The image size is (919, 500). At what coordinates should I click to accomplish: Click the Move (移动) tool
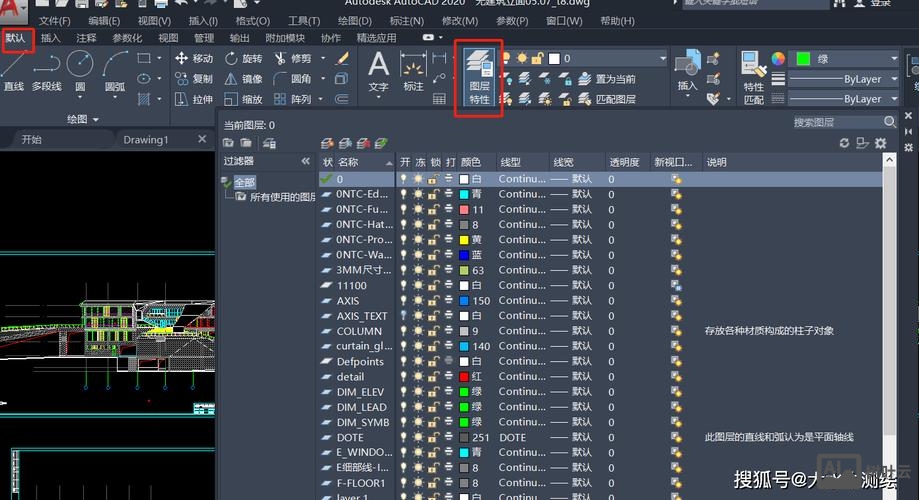click(x=194, y=59)
